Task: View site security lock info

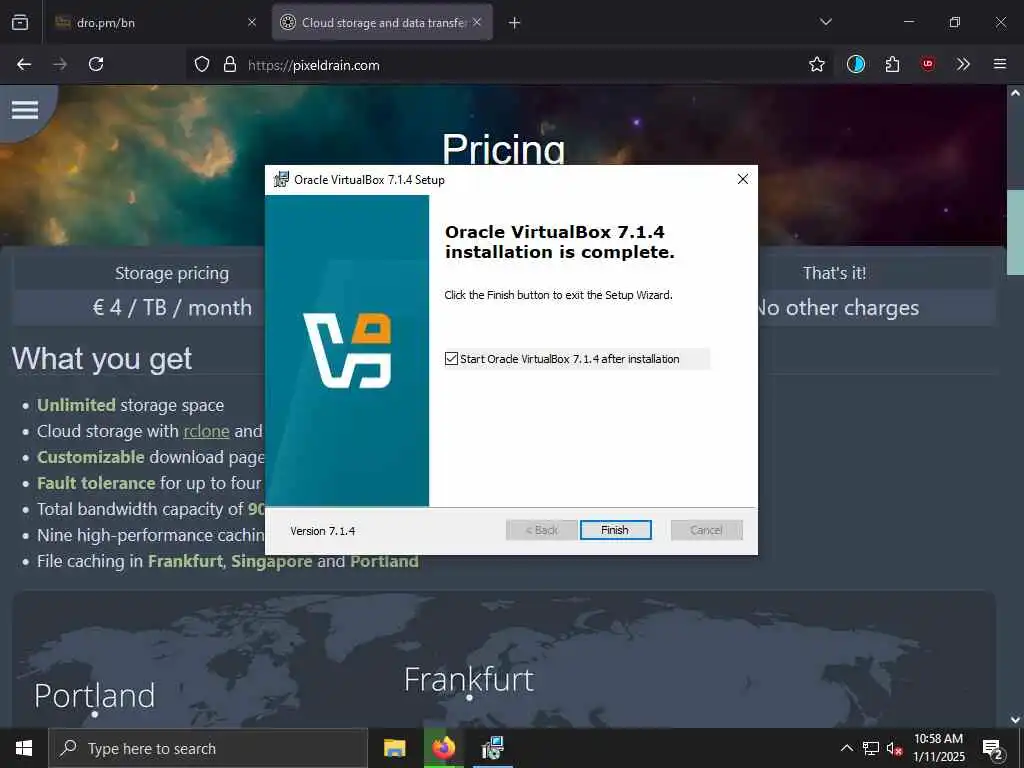Action: coord(229,65)
